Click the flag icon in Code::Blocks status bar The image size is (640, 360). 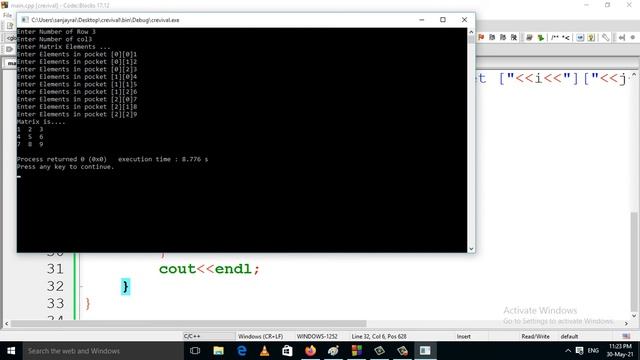click(627, 336)
